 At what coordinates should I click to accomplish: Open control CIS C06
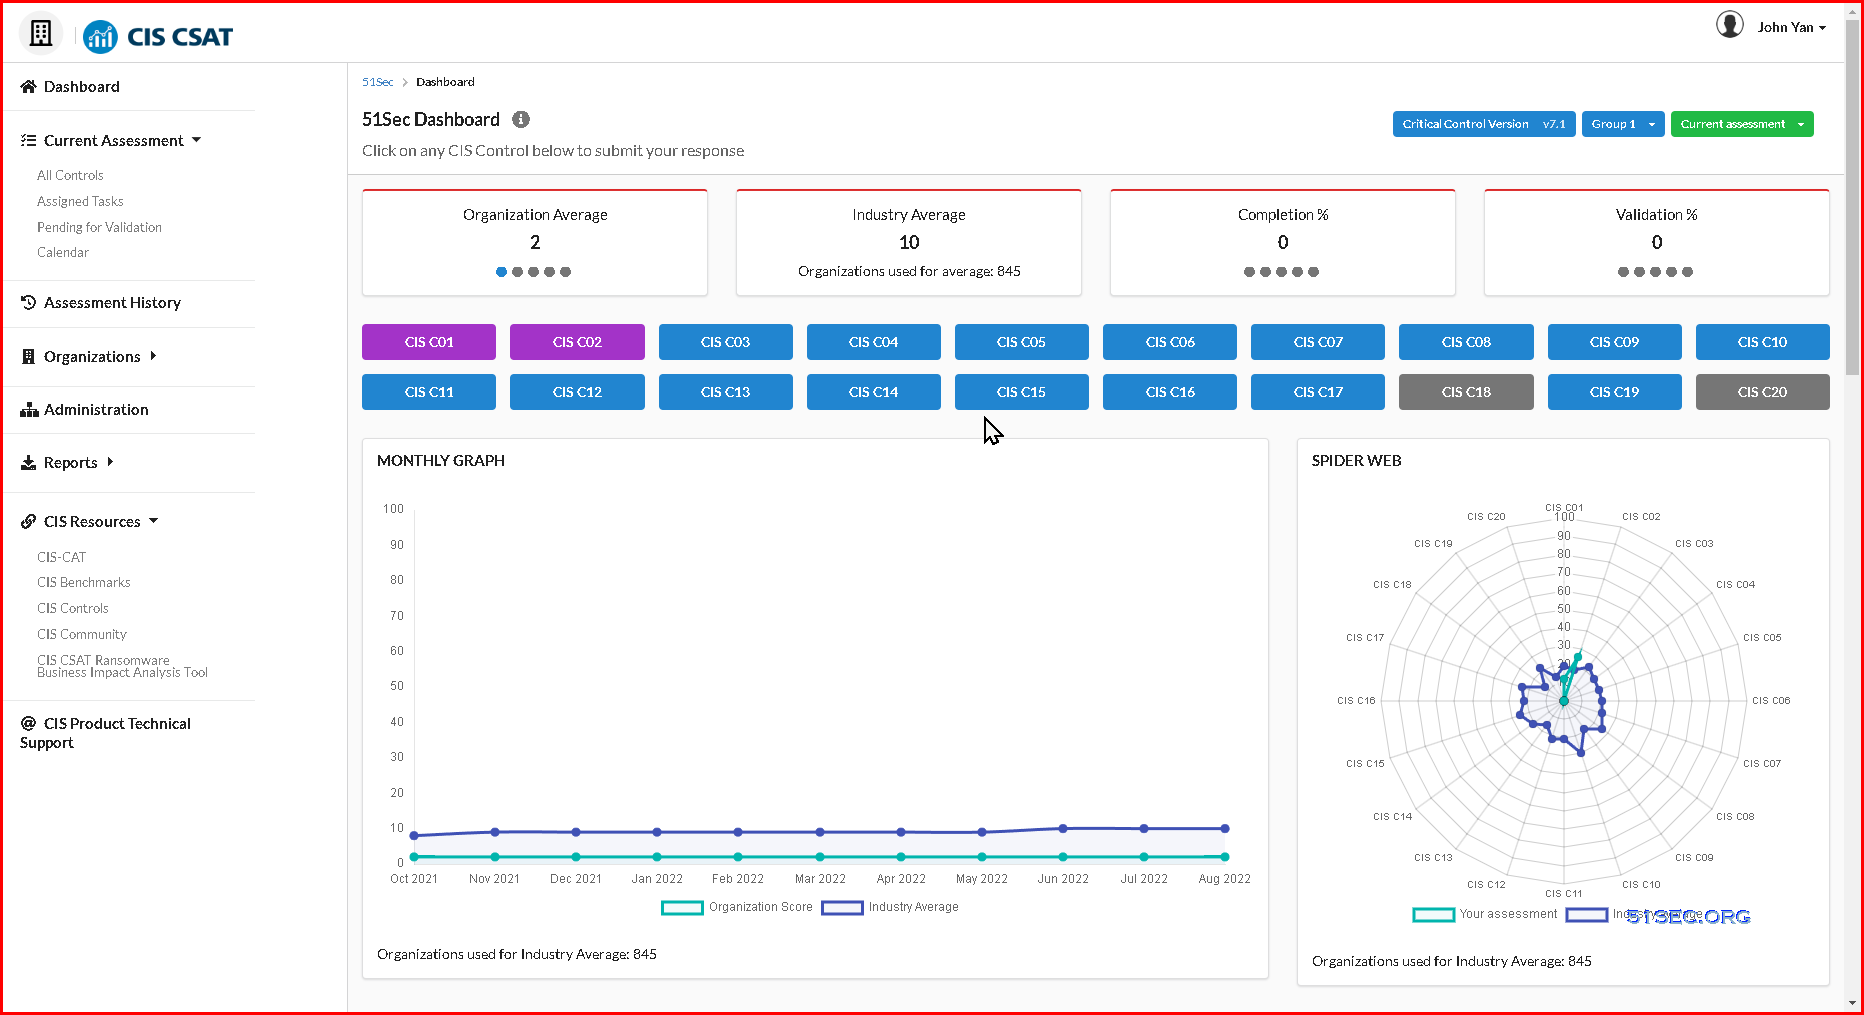tap(1170, 342)
